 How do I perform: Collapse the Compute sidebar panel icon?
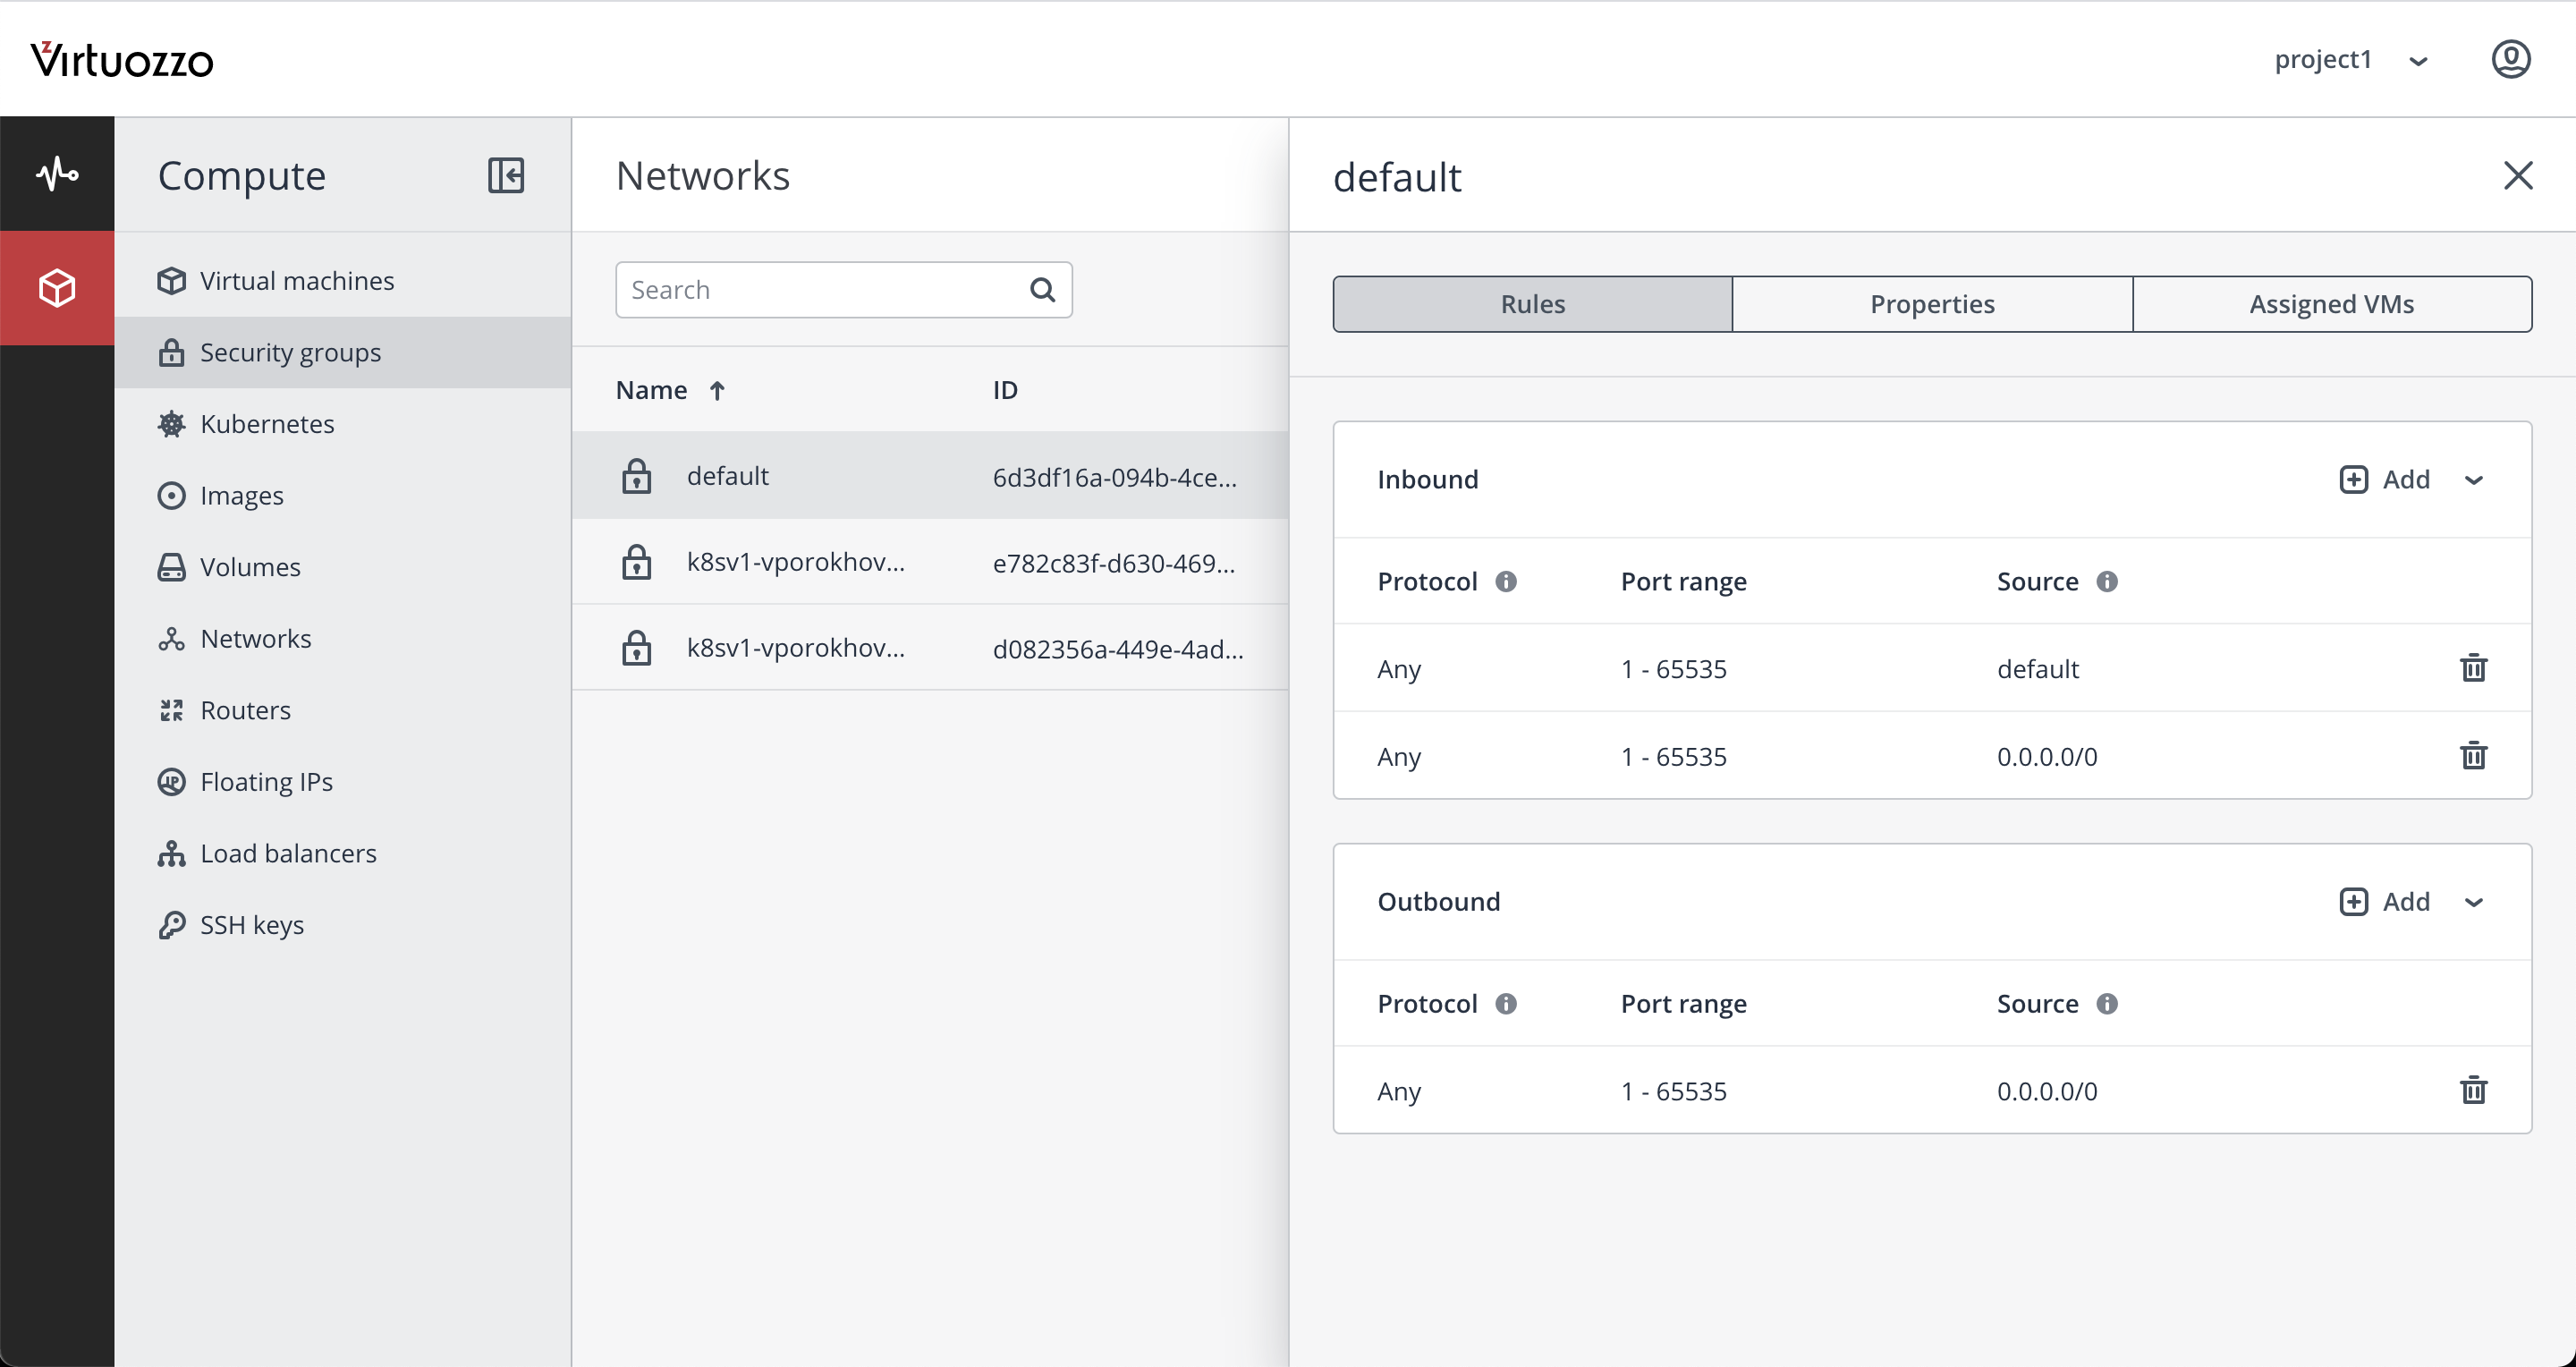click(x=506, y=175)
